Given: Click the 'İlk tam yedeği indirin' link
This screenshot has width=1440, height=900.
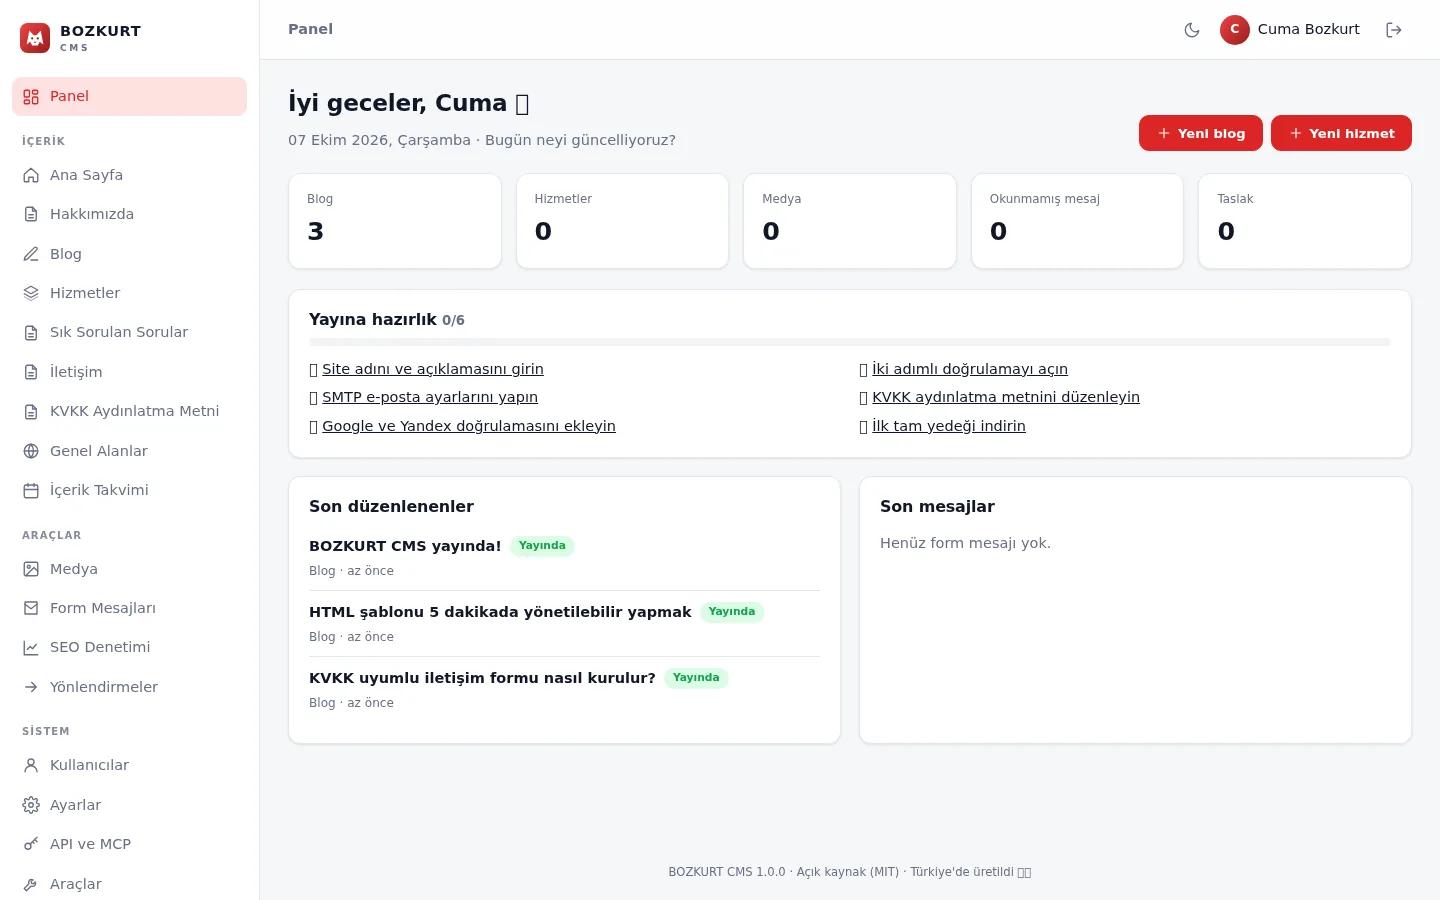Looking at the screenshot, I should click(949, 426).
